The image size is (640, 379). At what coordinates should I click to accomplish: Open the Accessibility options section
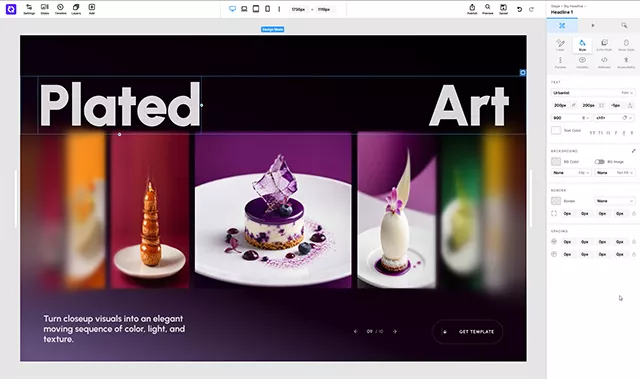[626, 62]
